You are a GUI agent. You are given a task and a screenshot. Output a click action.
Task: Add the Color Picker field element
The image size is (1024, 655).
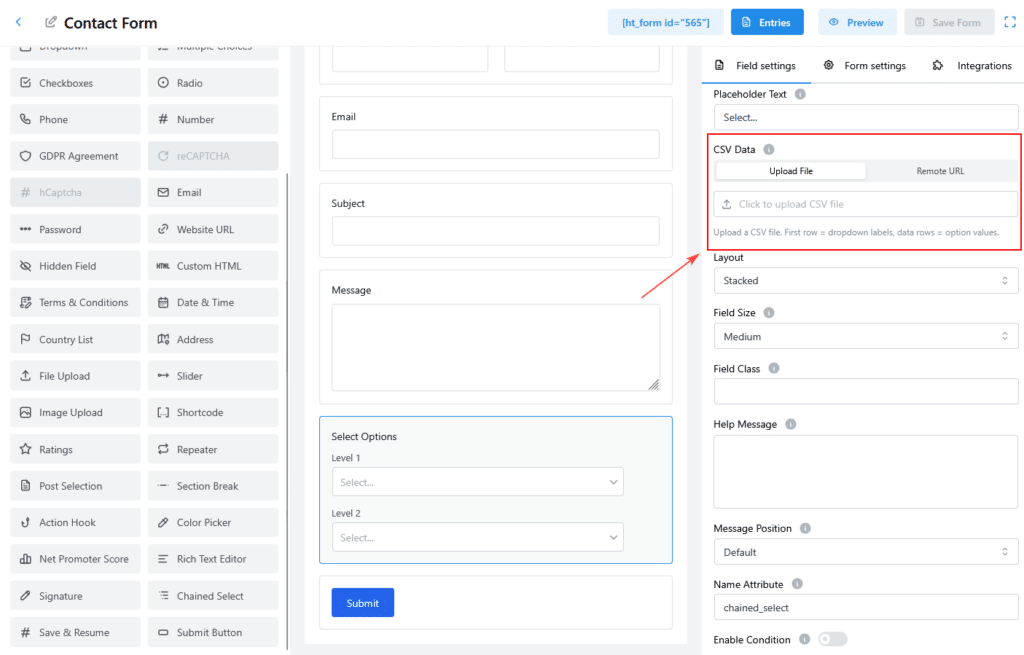213,523
